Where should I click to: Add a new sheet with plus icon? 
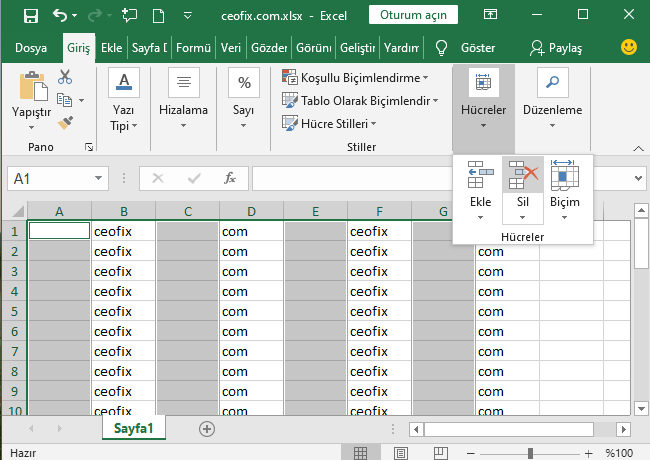point(207,429)
